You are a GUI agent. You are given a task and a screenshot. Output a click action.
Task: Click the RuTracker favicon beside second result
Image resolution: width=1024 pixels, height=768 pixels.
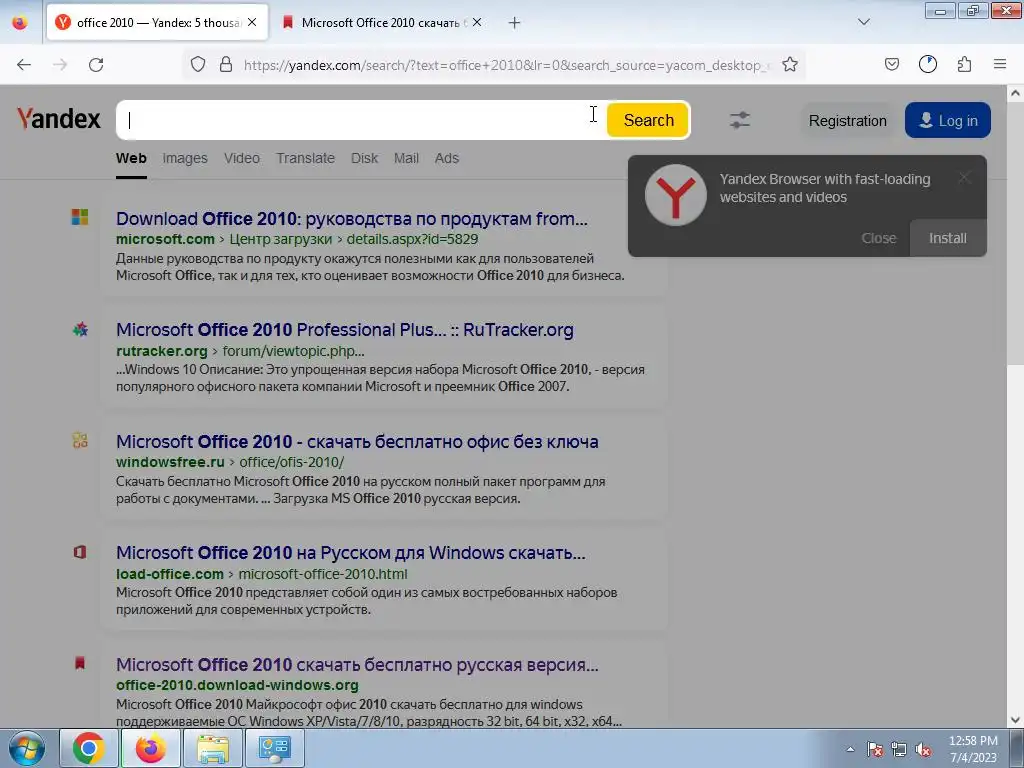[80, 329]
